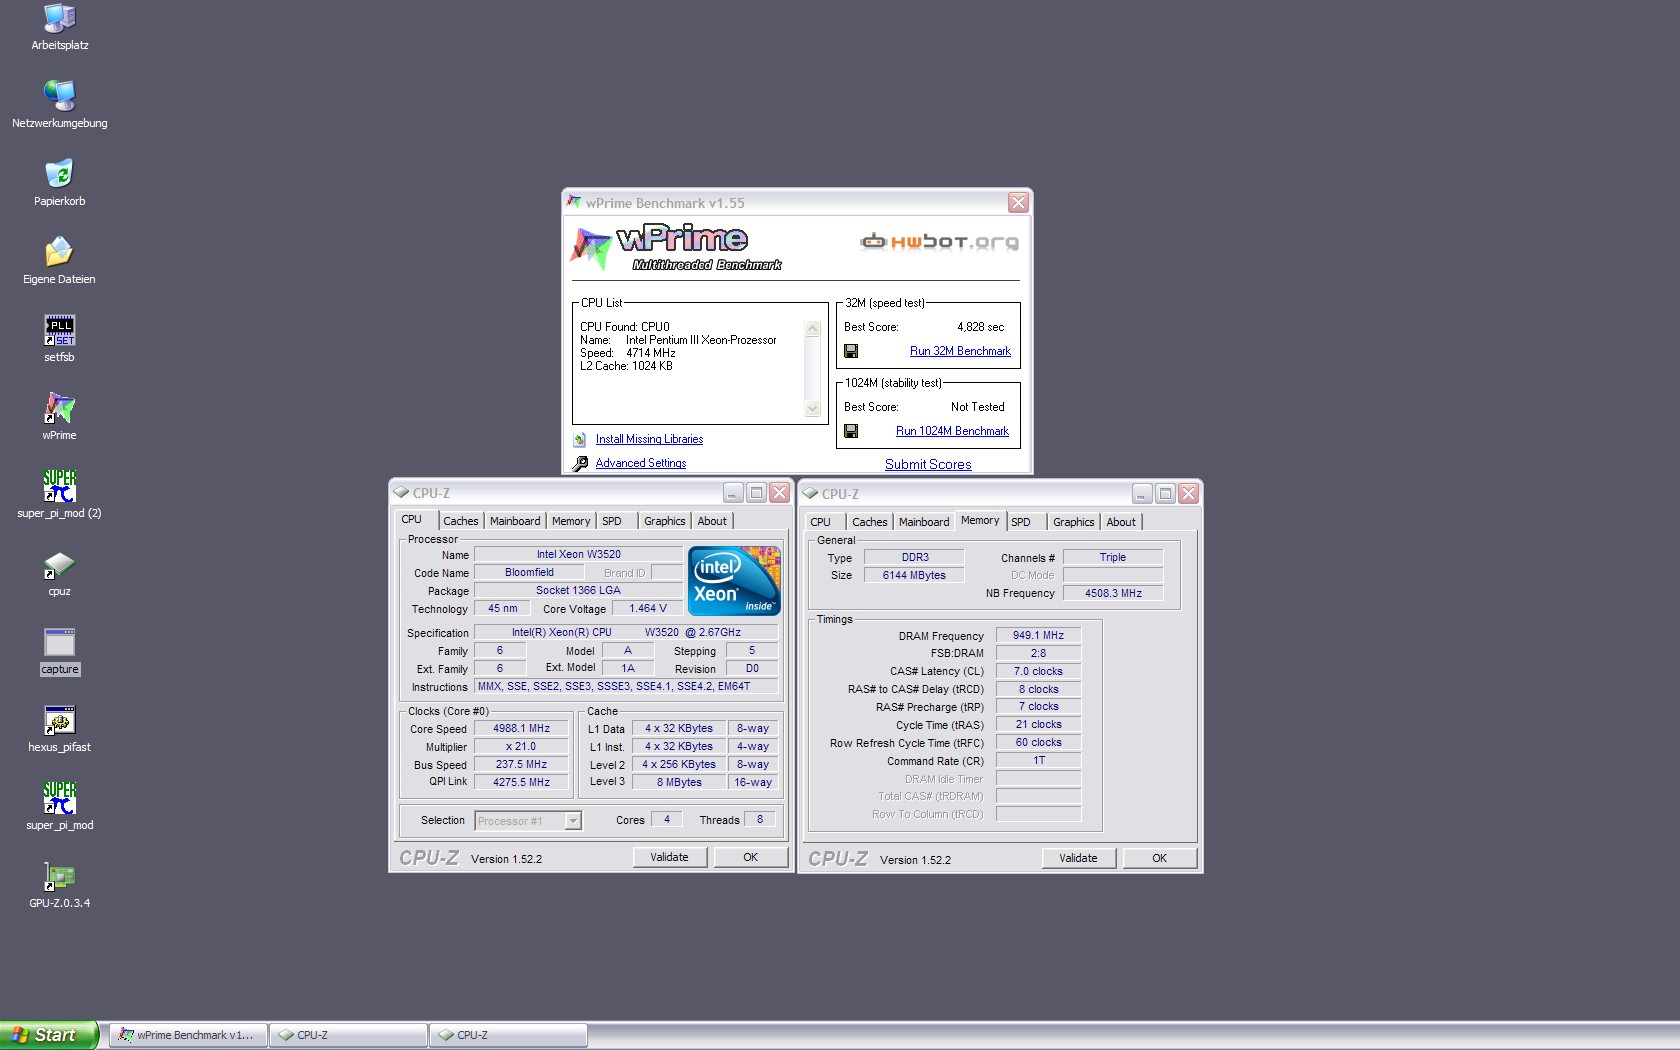Open Graphics tab in left CPU-Z window
Image resolution: width=1680 pixels, height=1050 pixels.
[665, 521]
